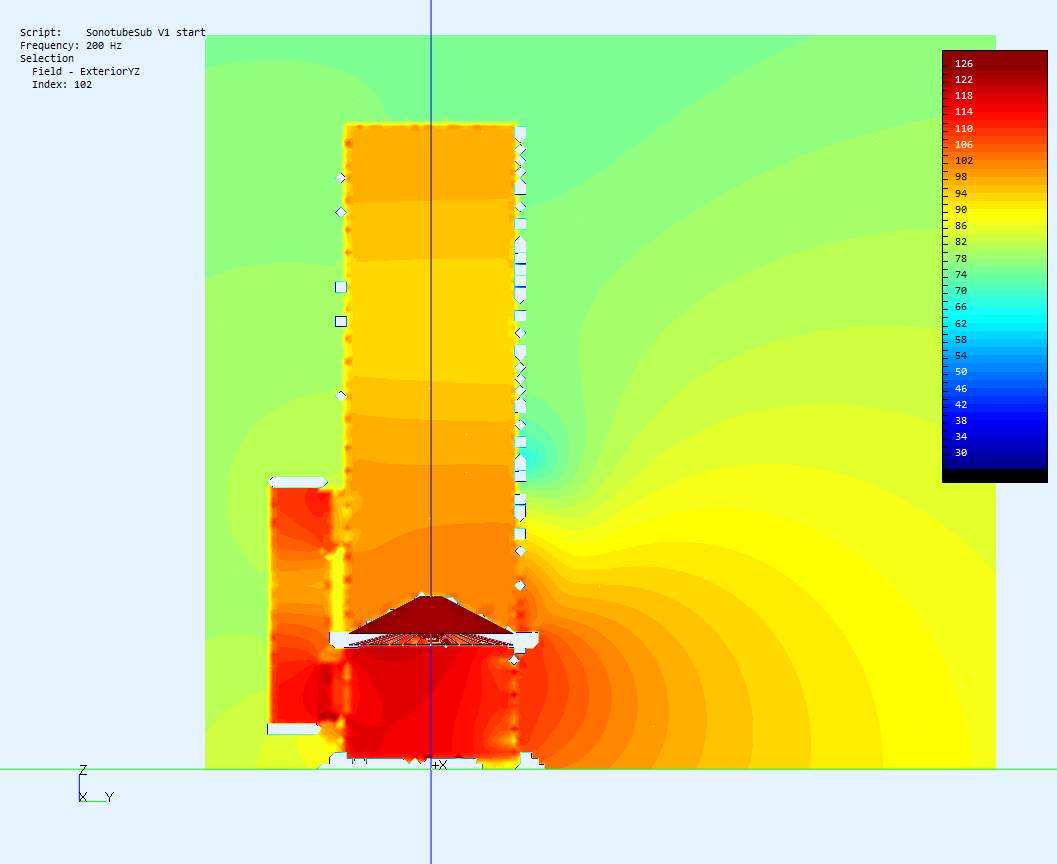This screenshot has height=864, width=1057.
Task: Click the dark red speaker cone in the tube
Action: point(432,615)
